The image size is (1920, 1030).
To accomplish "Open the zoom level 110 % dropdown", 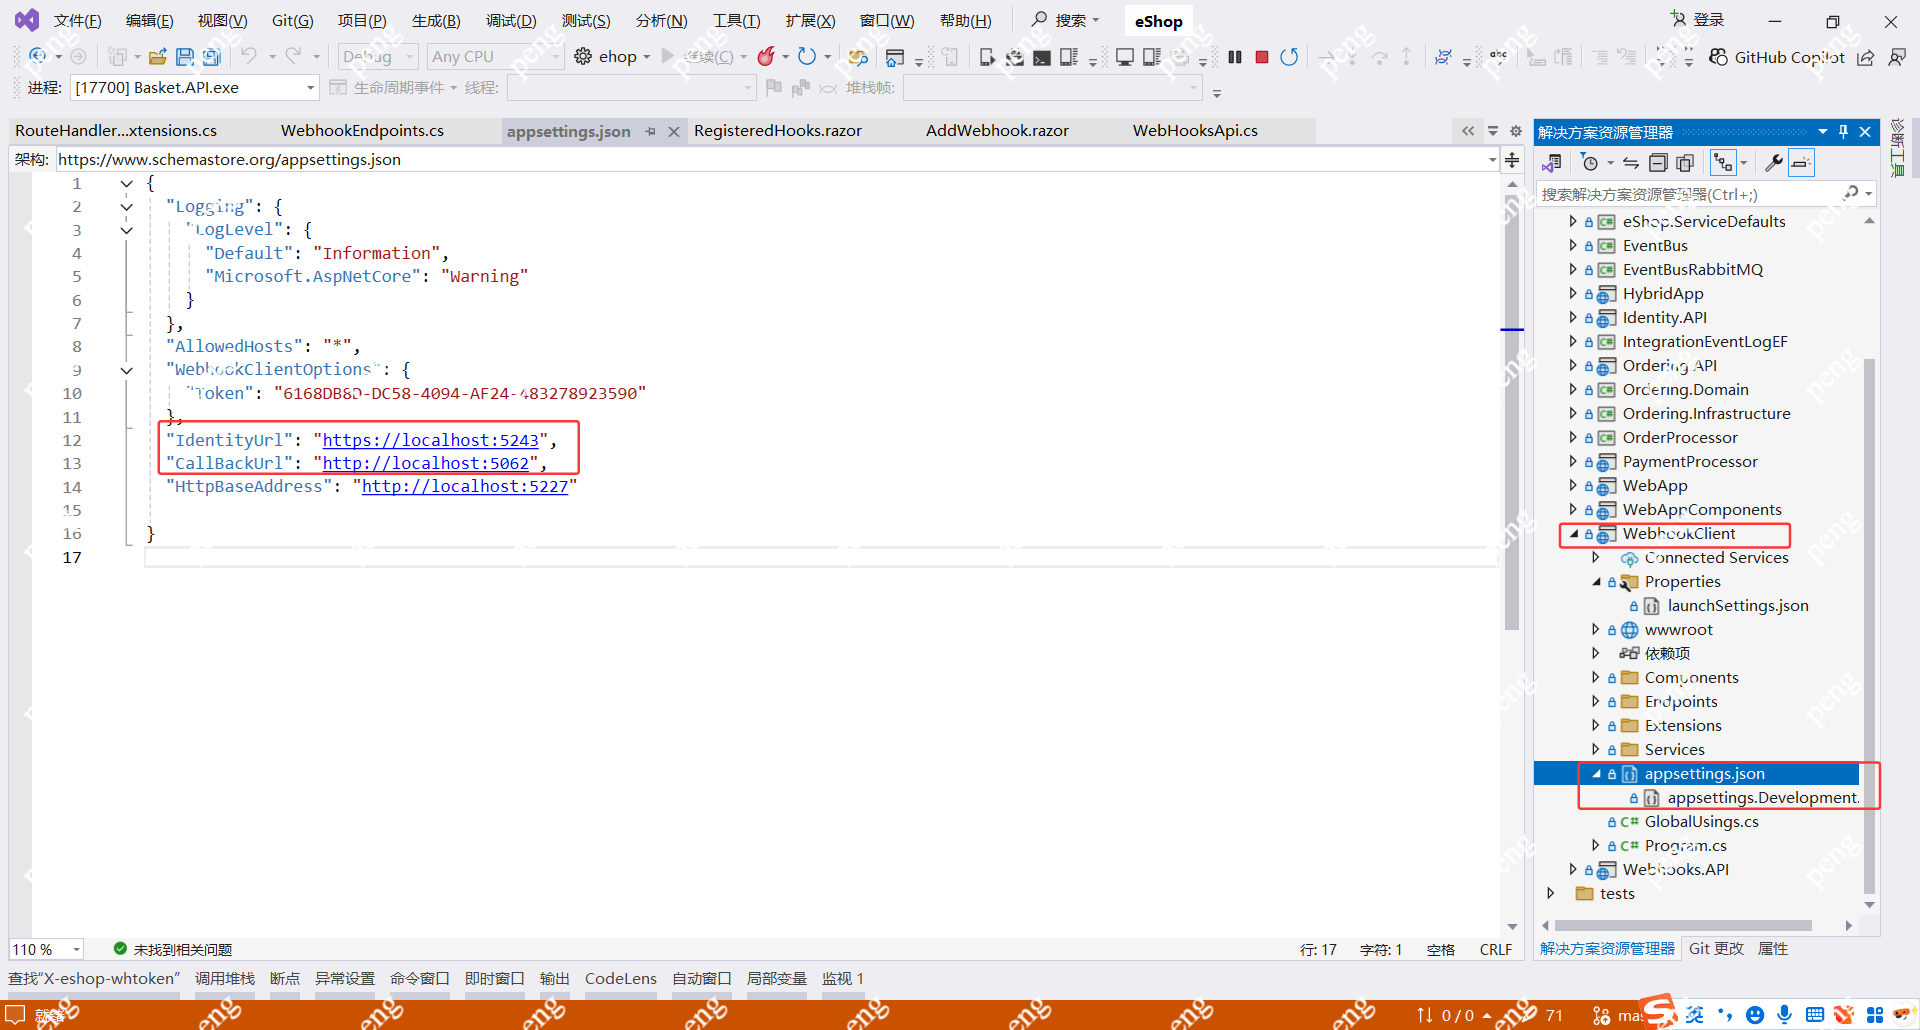I will click(47, 949).
